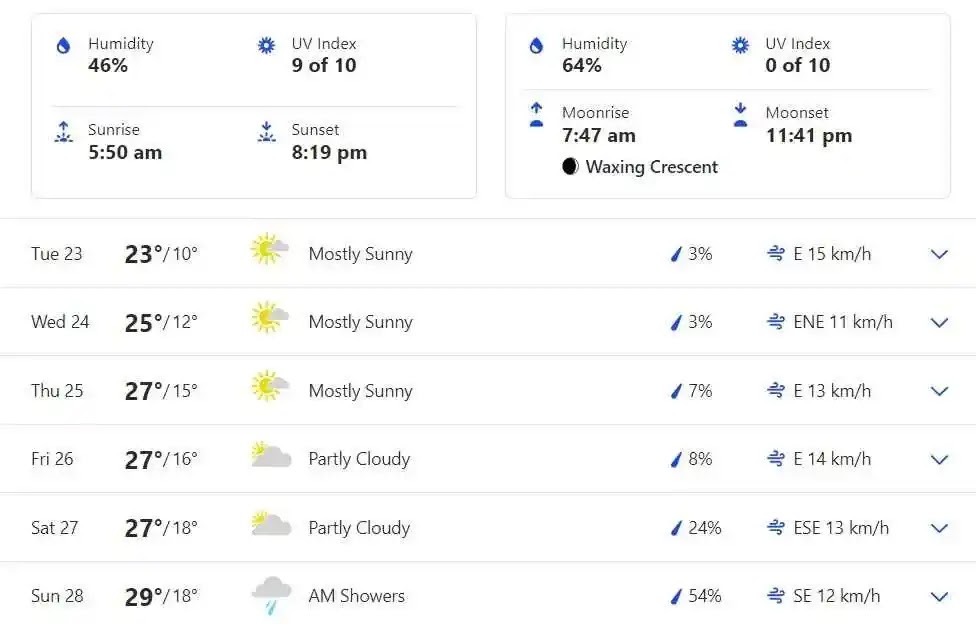
Task: Click the moonset icon beside 11:41 pm
Action: coord(740,115)
